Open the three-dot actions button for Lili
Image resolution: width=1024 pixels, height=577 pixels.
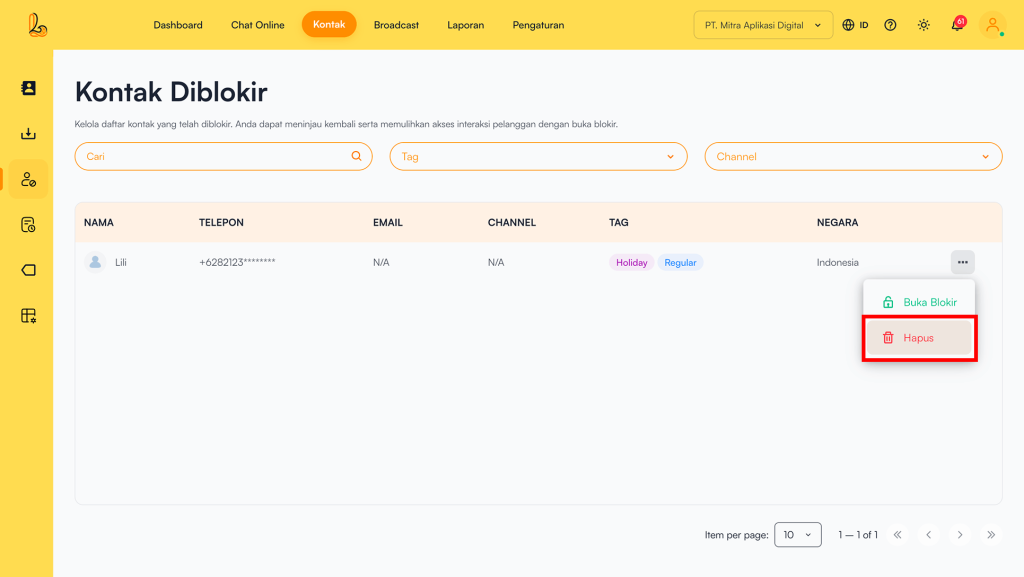[962, 262]
